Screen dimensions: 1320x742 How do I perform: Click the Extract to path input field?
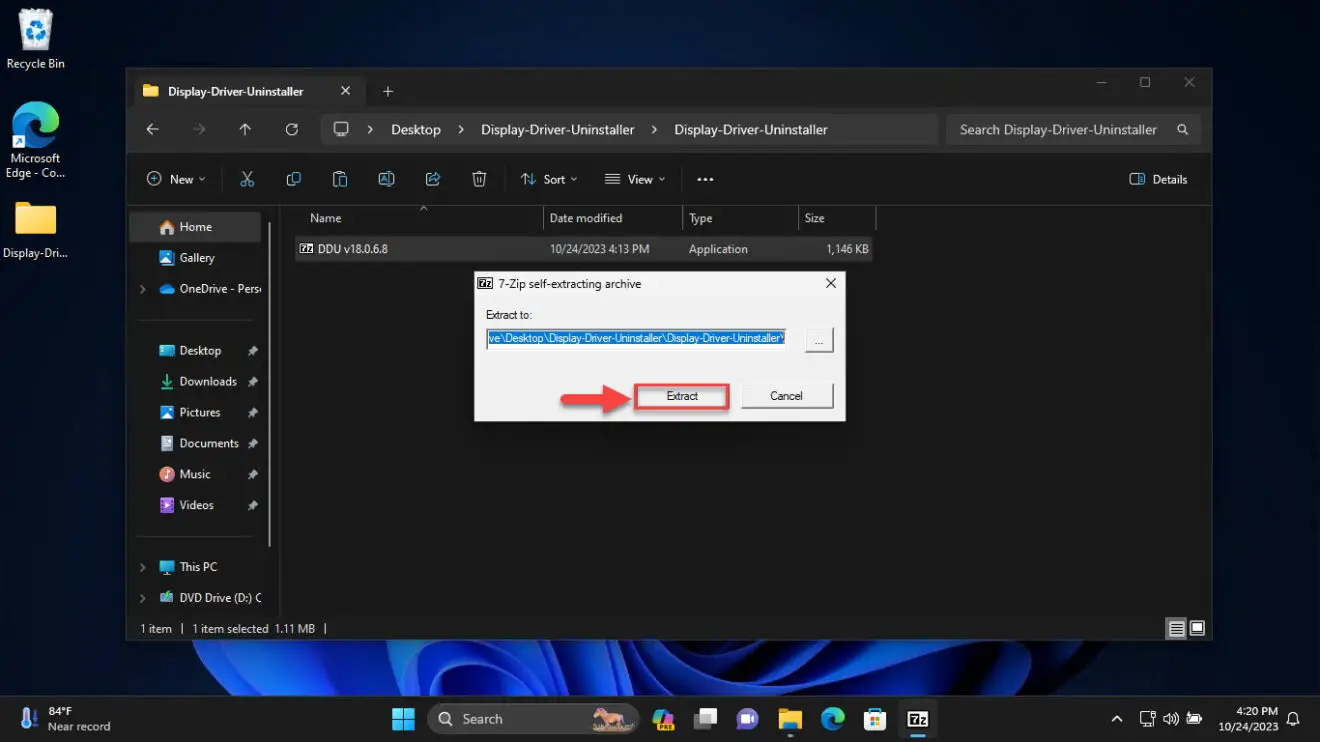(636, 339)
